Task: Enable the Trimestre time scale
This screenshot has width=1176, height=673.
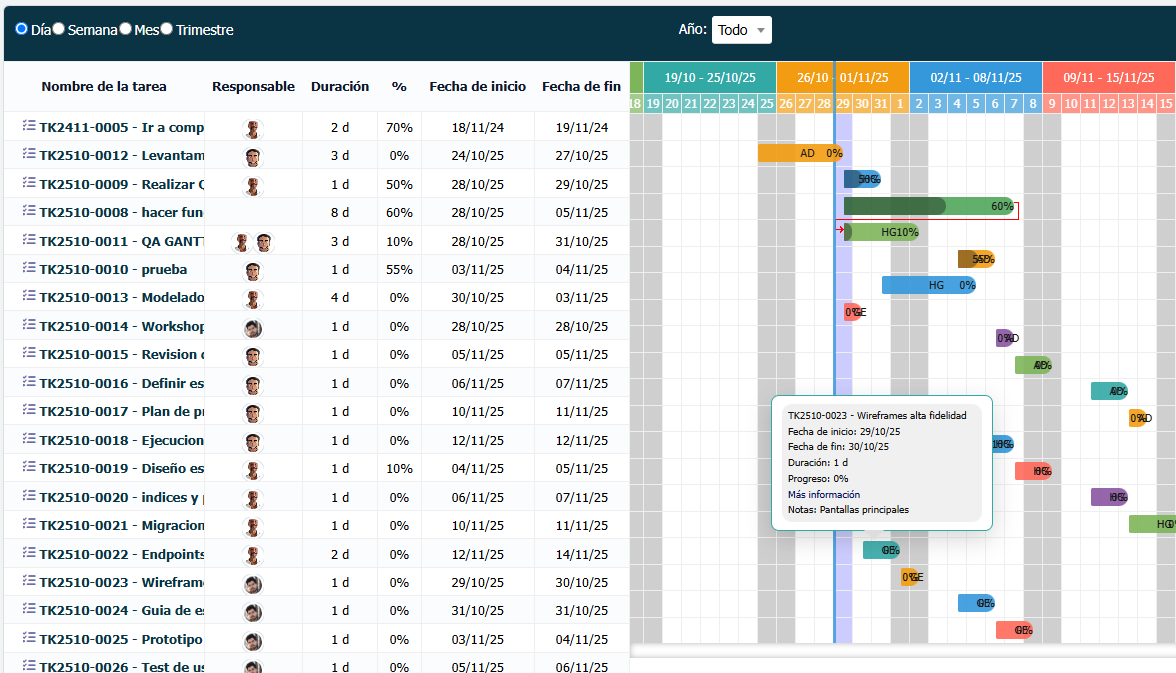Action: tap(167, 30)
